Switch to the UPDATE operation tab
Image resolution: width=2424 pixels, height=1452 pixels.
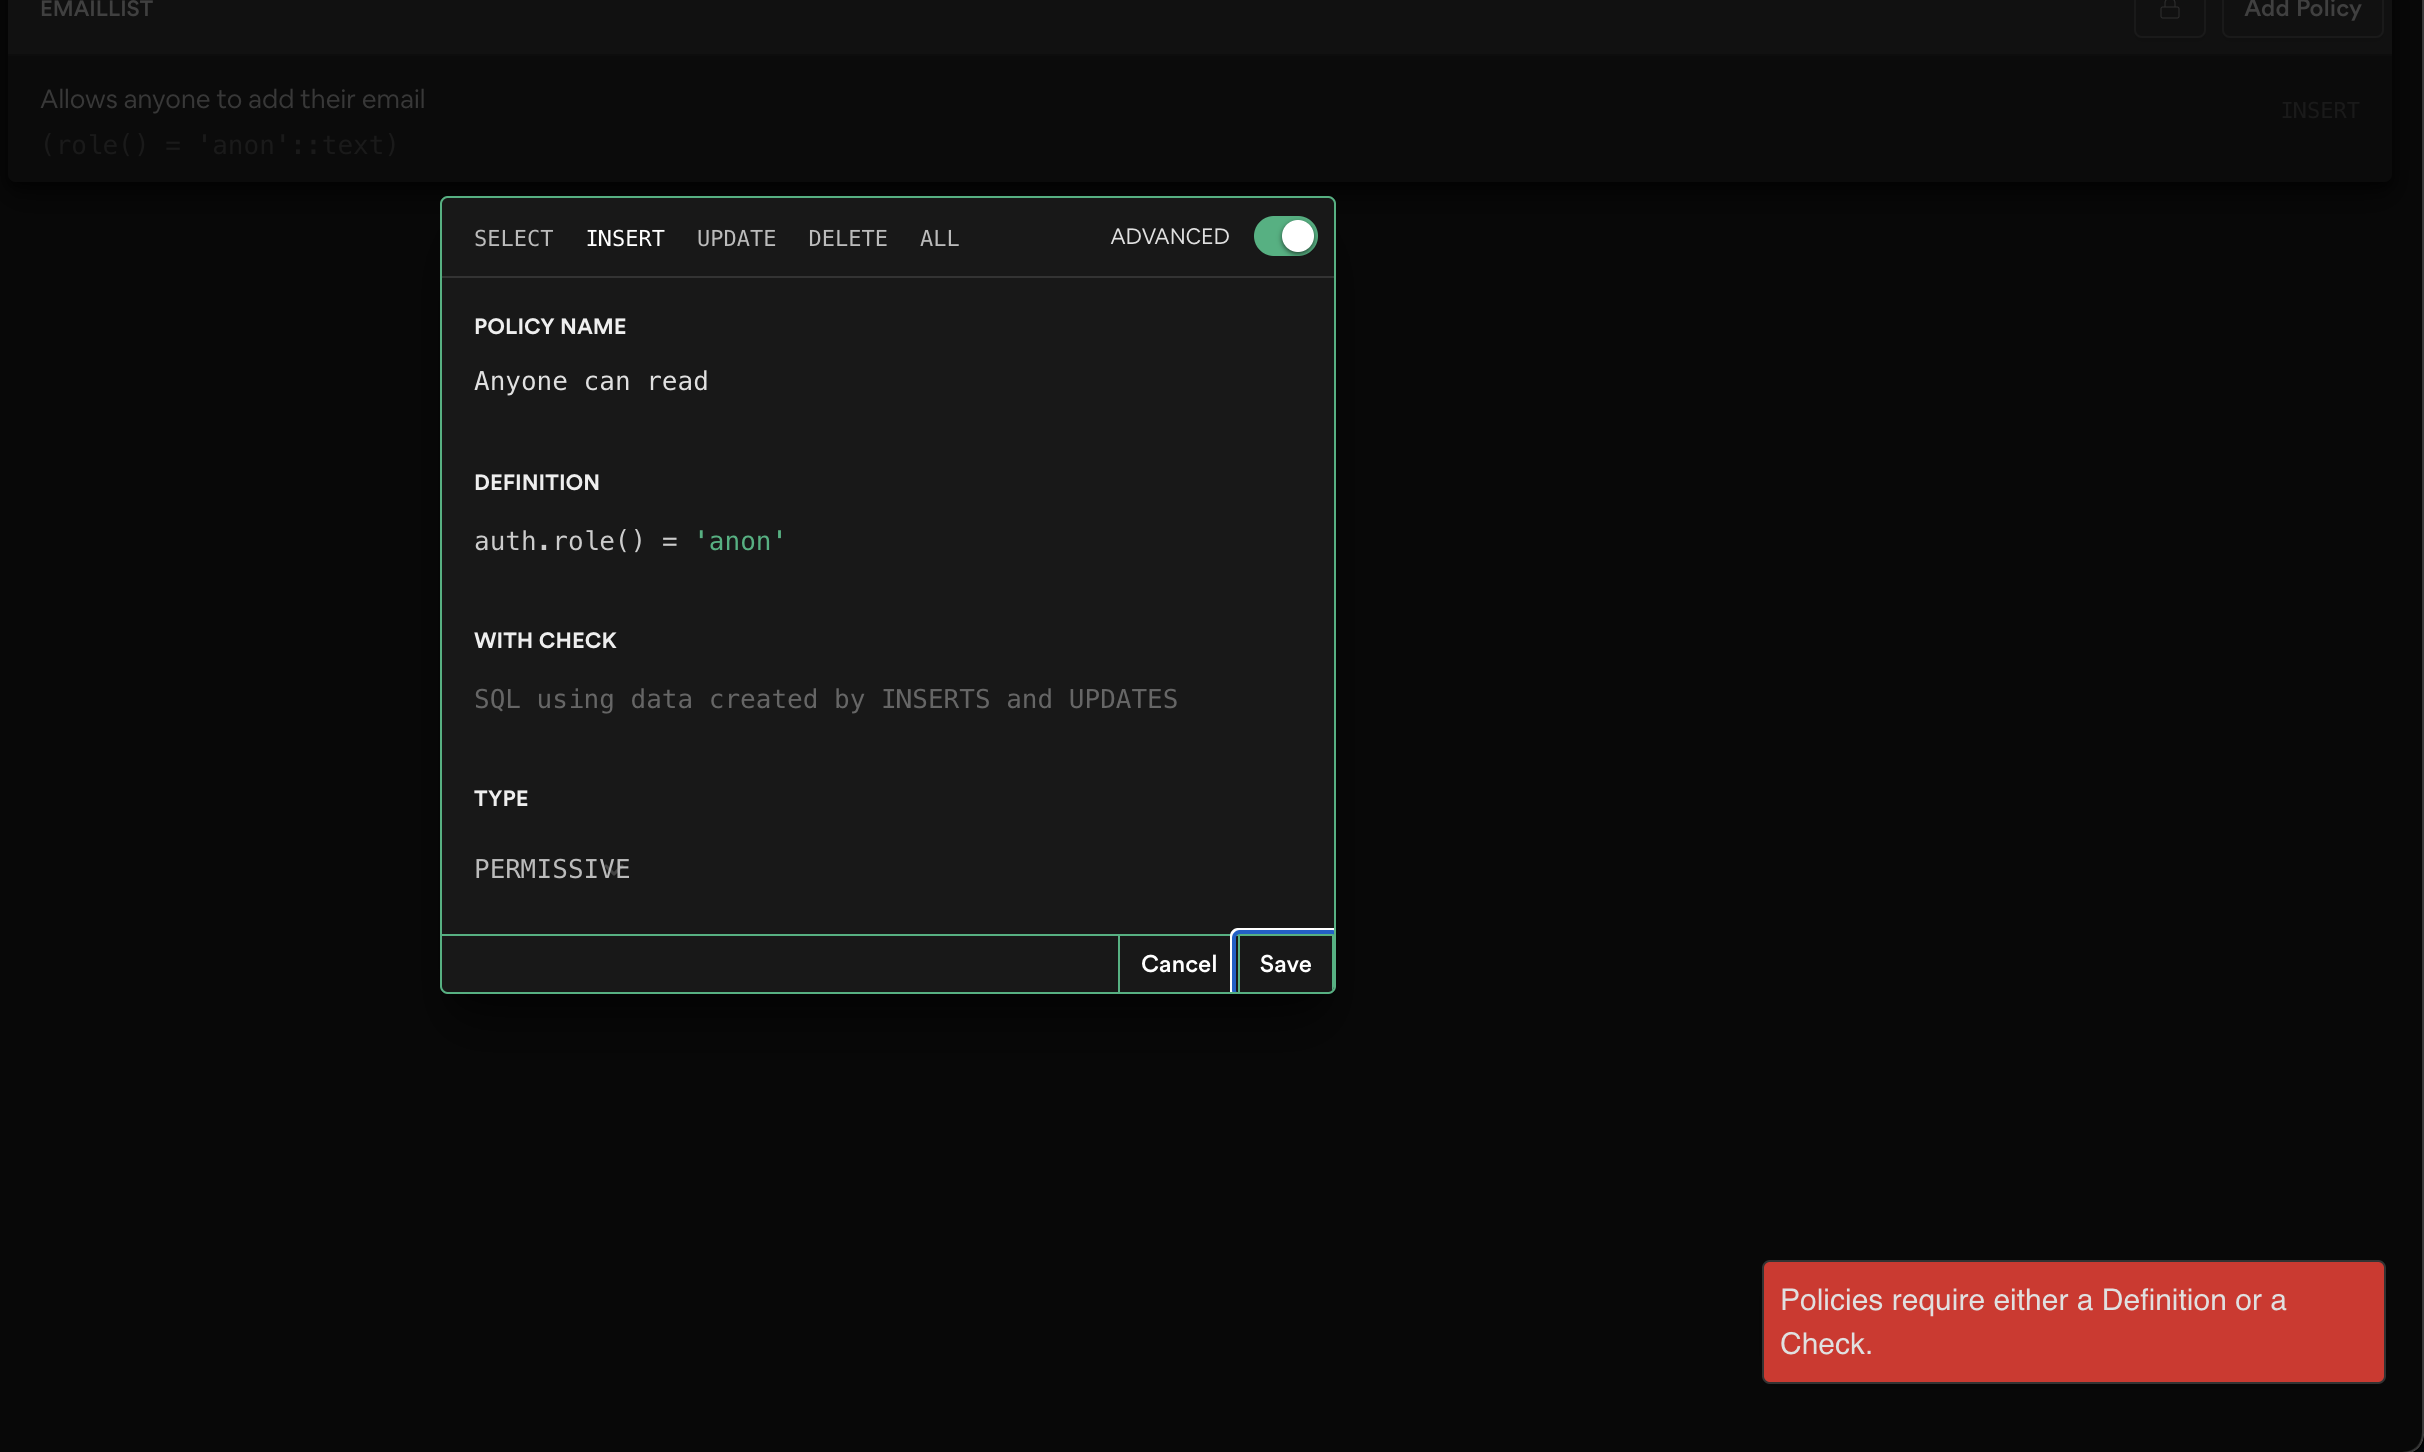pyautogui.click(x=735, y=238)
